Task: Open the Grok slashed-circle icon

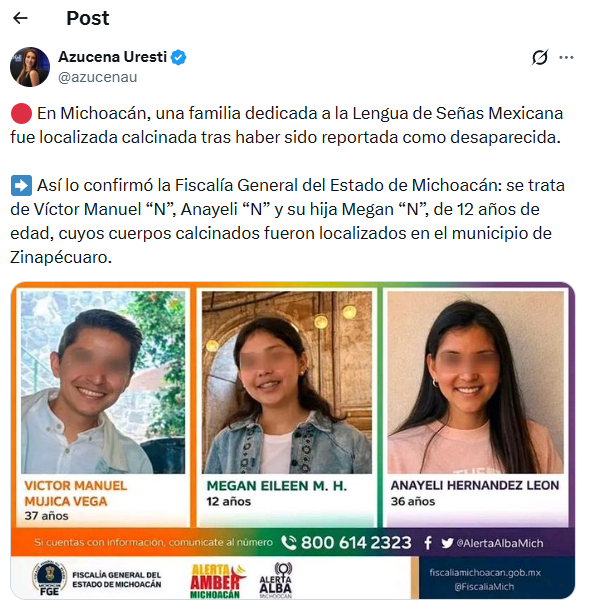Action: coord(540,57)
